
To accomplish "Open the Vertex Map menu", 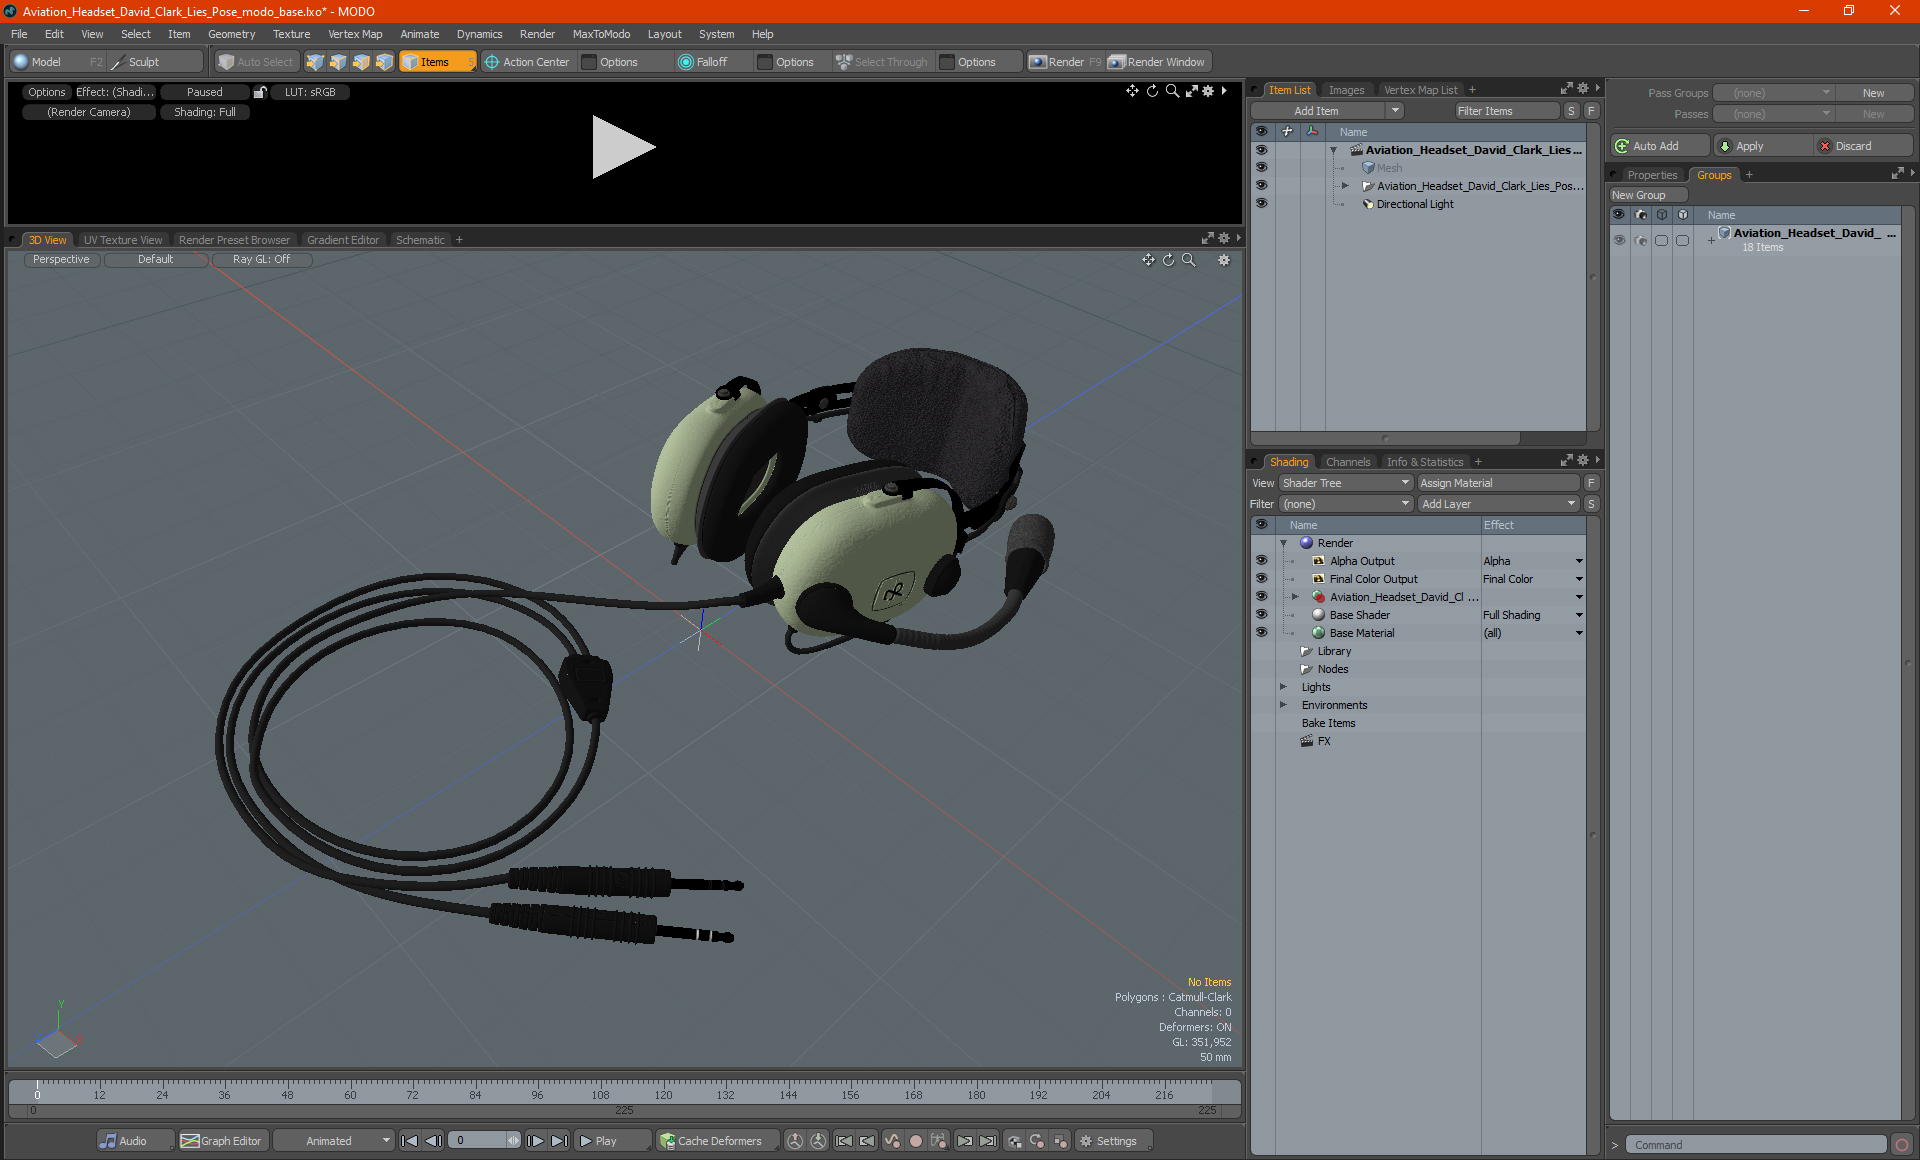I will tap(354, 34).
